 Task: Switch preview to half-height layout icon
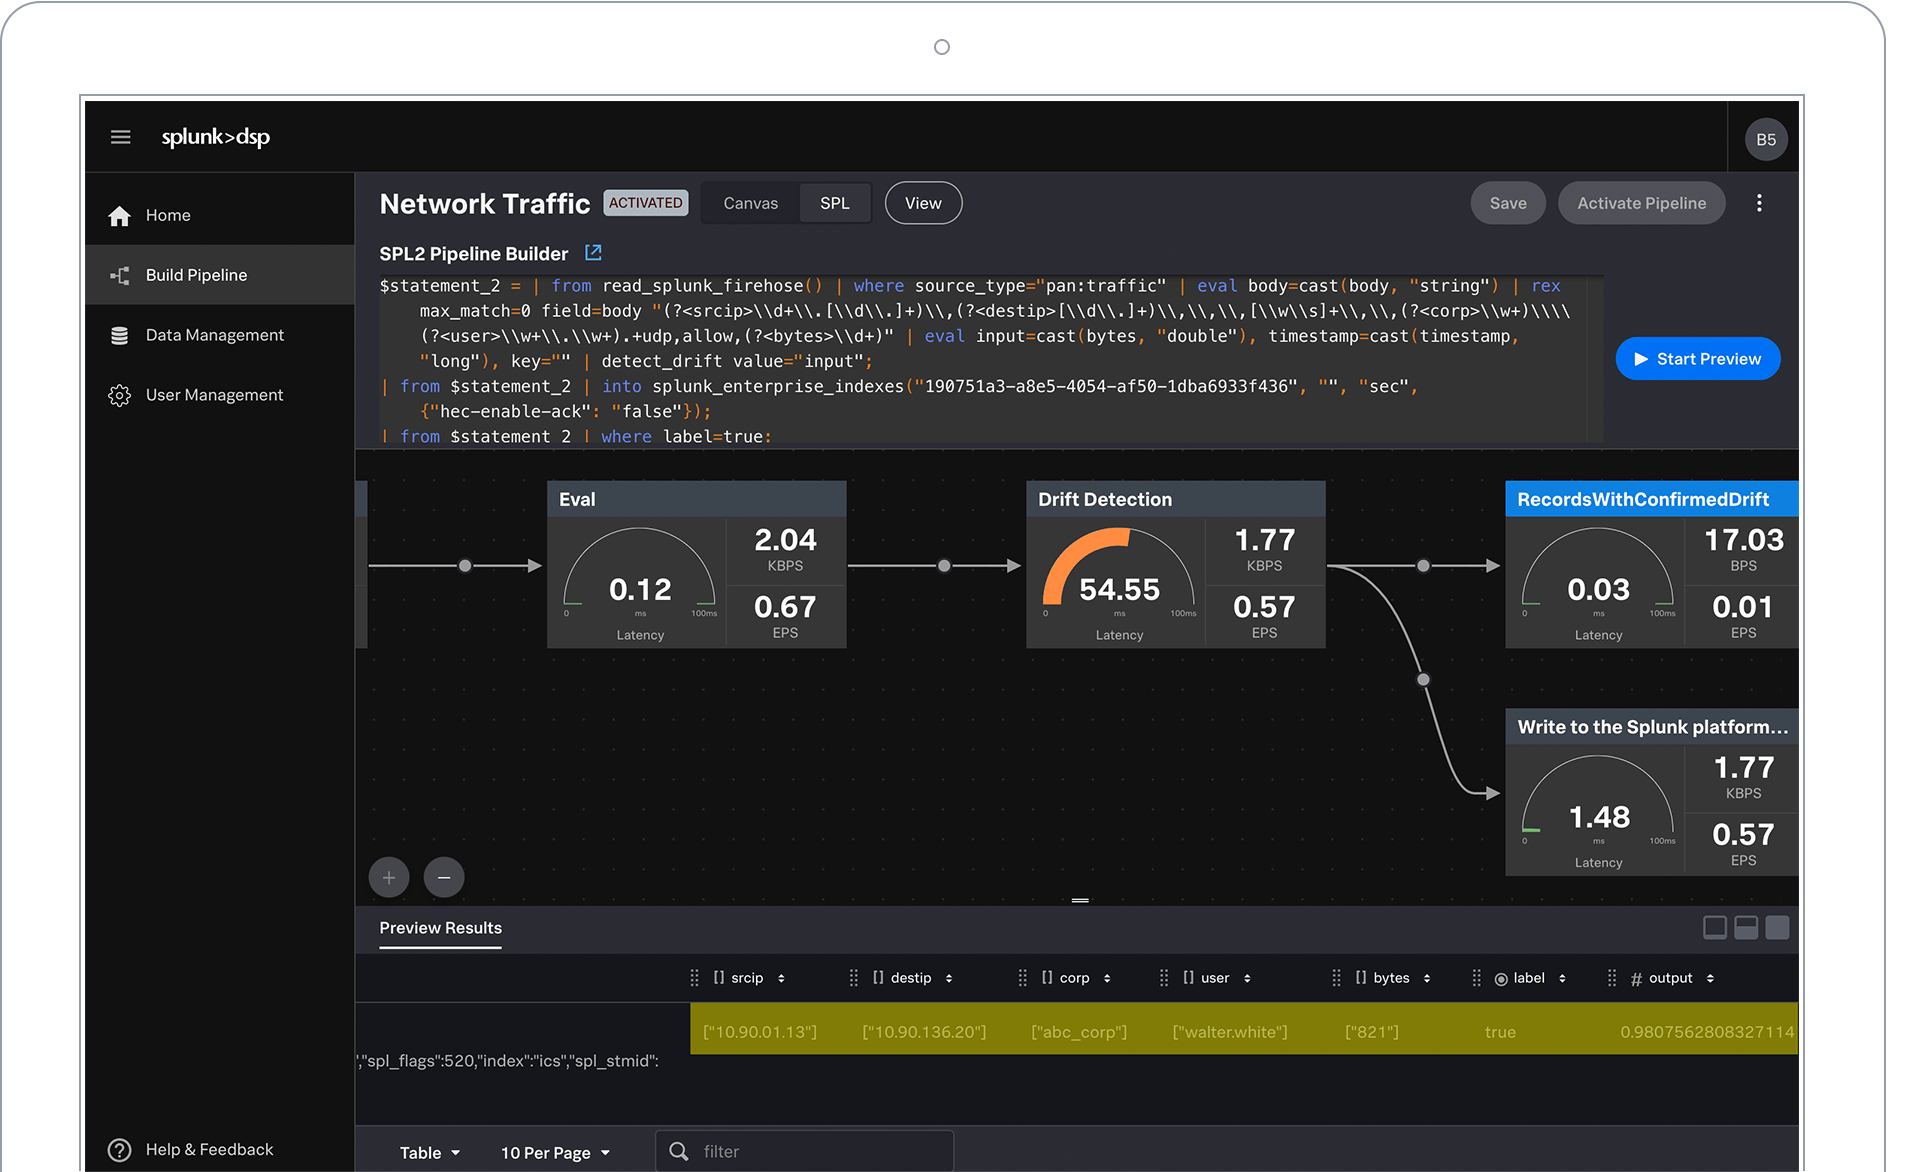[1746, 927]
